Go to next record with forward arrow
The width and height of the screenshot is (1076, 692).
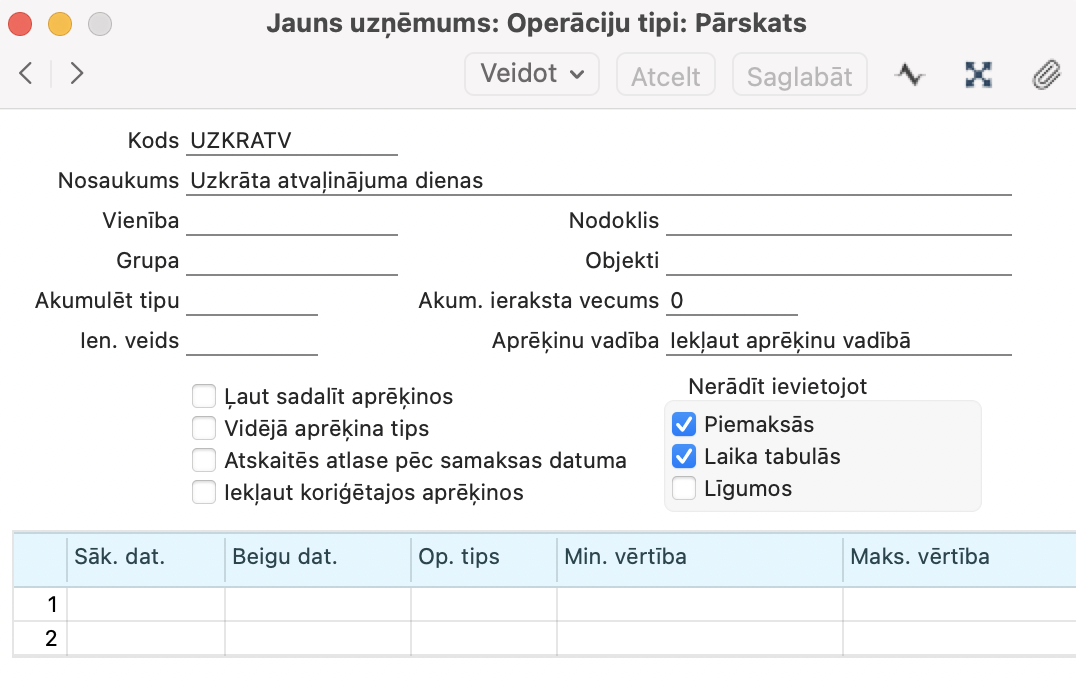[76, 73]
